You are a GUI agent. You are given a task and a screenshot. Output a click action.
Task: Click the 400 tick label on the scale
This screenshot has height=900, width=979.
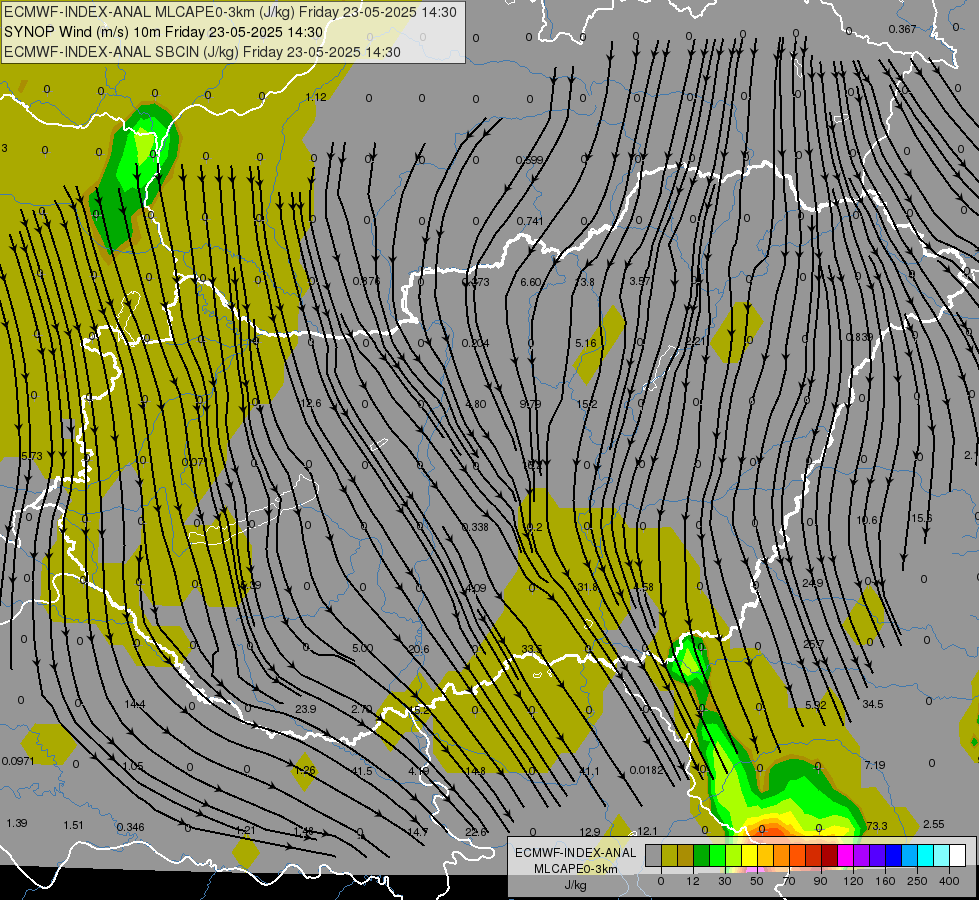949,881
